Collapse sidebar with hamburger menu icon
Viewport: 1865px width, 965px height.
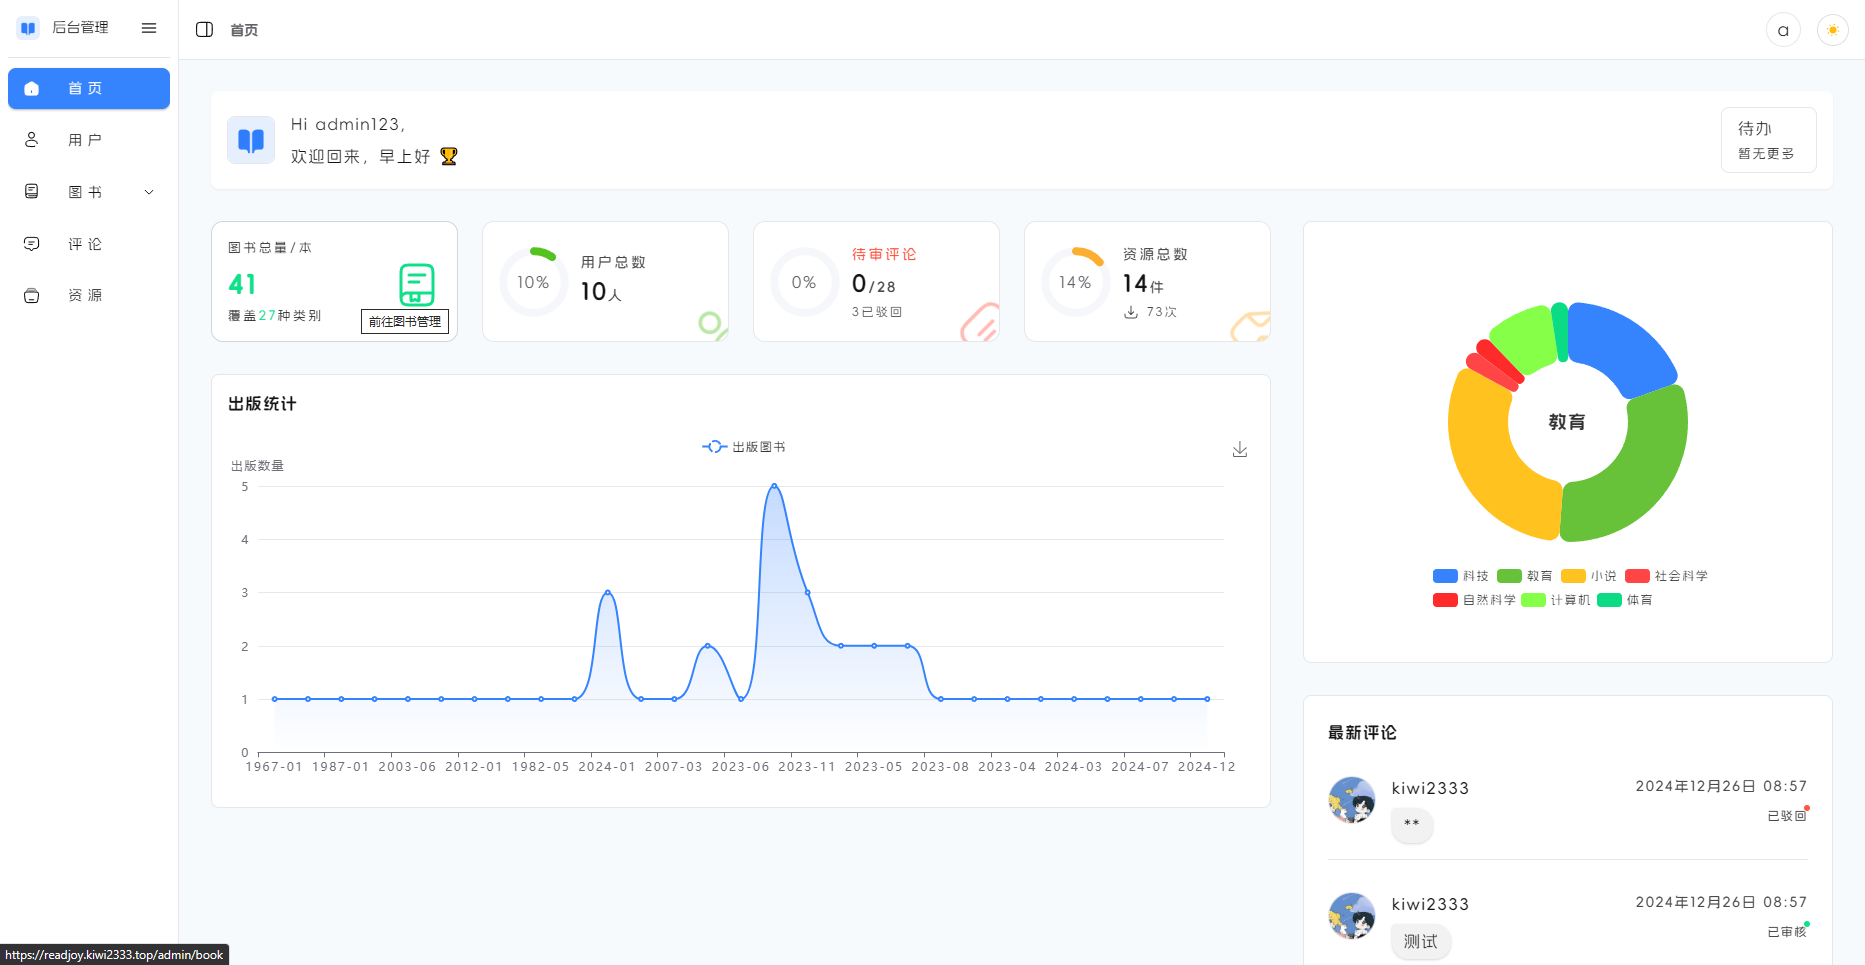pyautogui.click(x=149, y=28)
